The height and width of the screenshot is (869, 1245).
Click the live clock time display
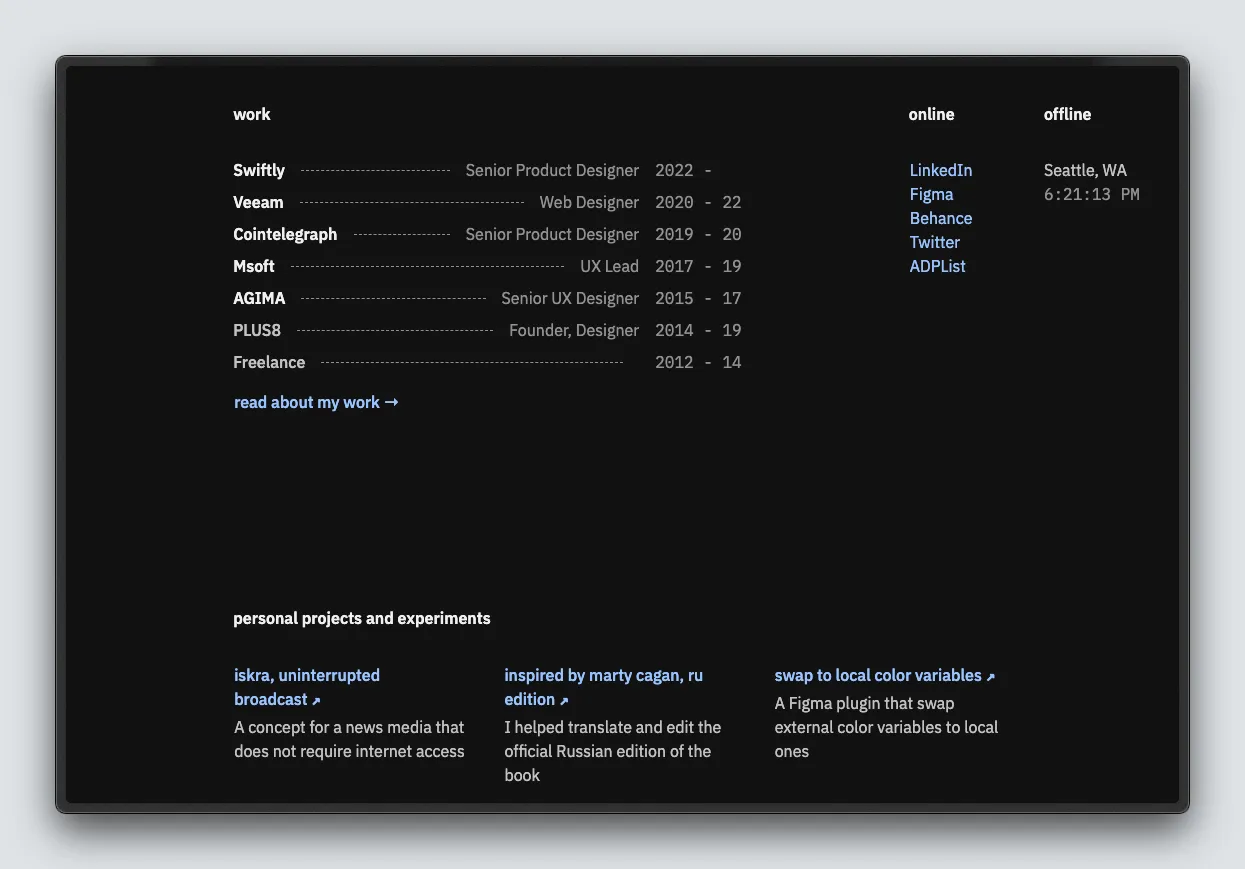[1091, 194]
